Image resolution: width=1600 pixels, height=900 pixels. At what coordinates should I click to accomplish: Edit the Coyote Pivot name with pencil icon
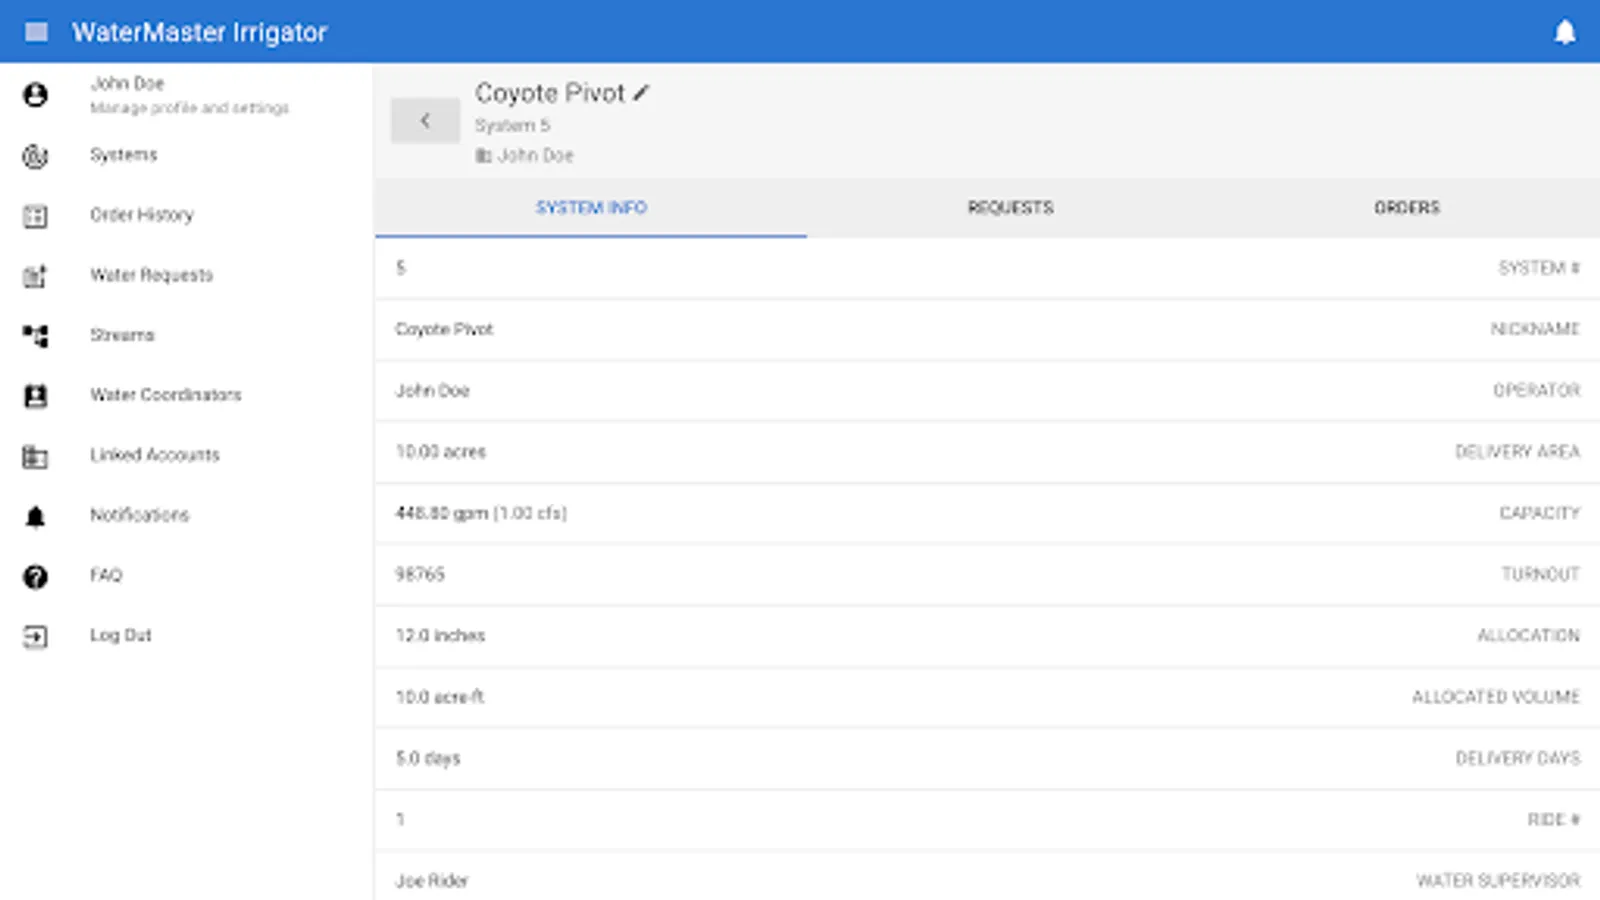tap(641, 92)
